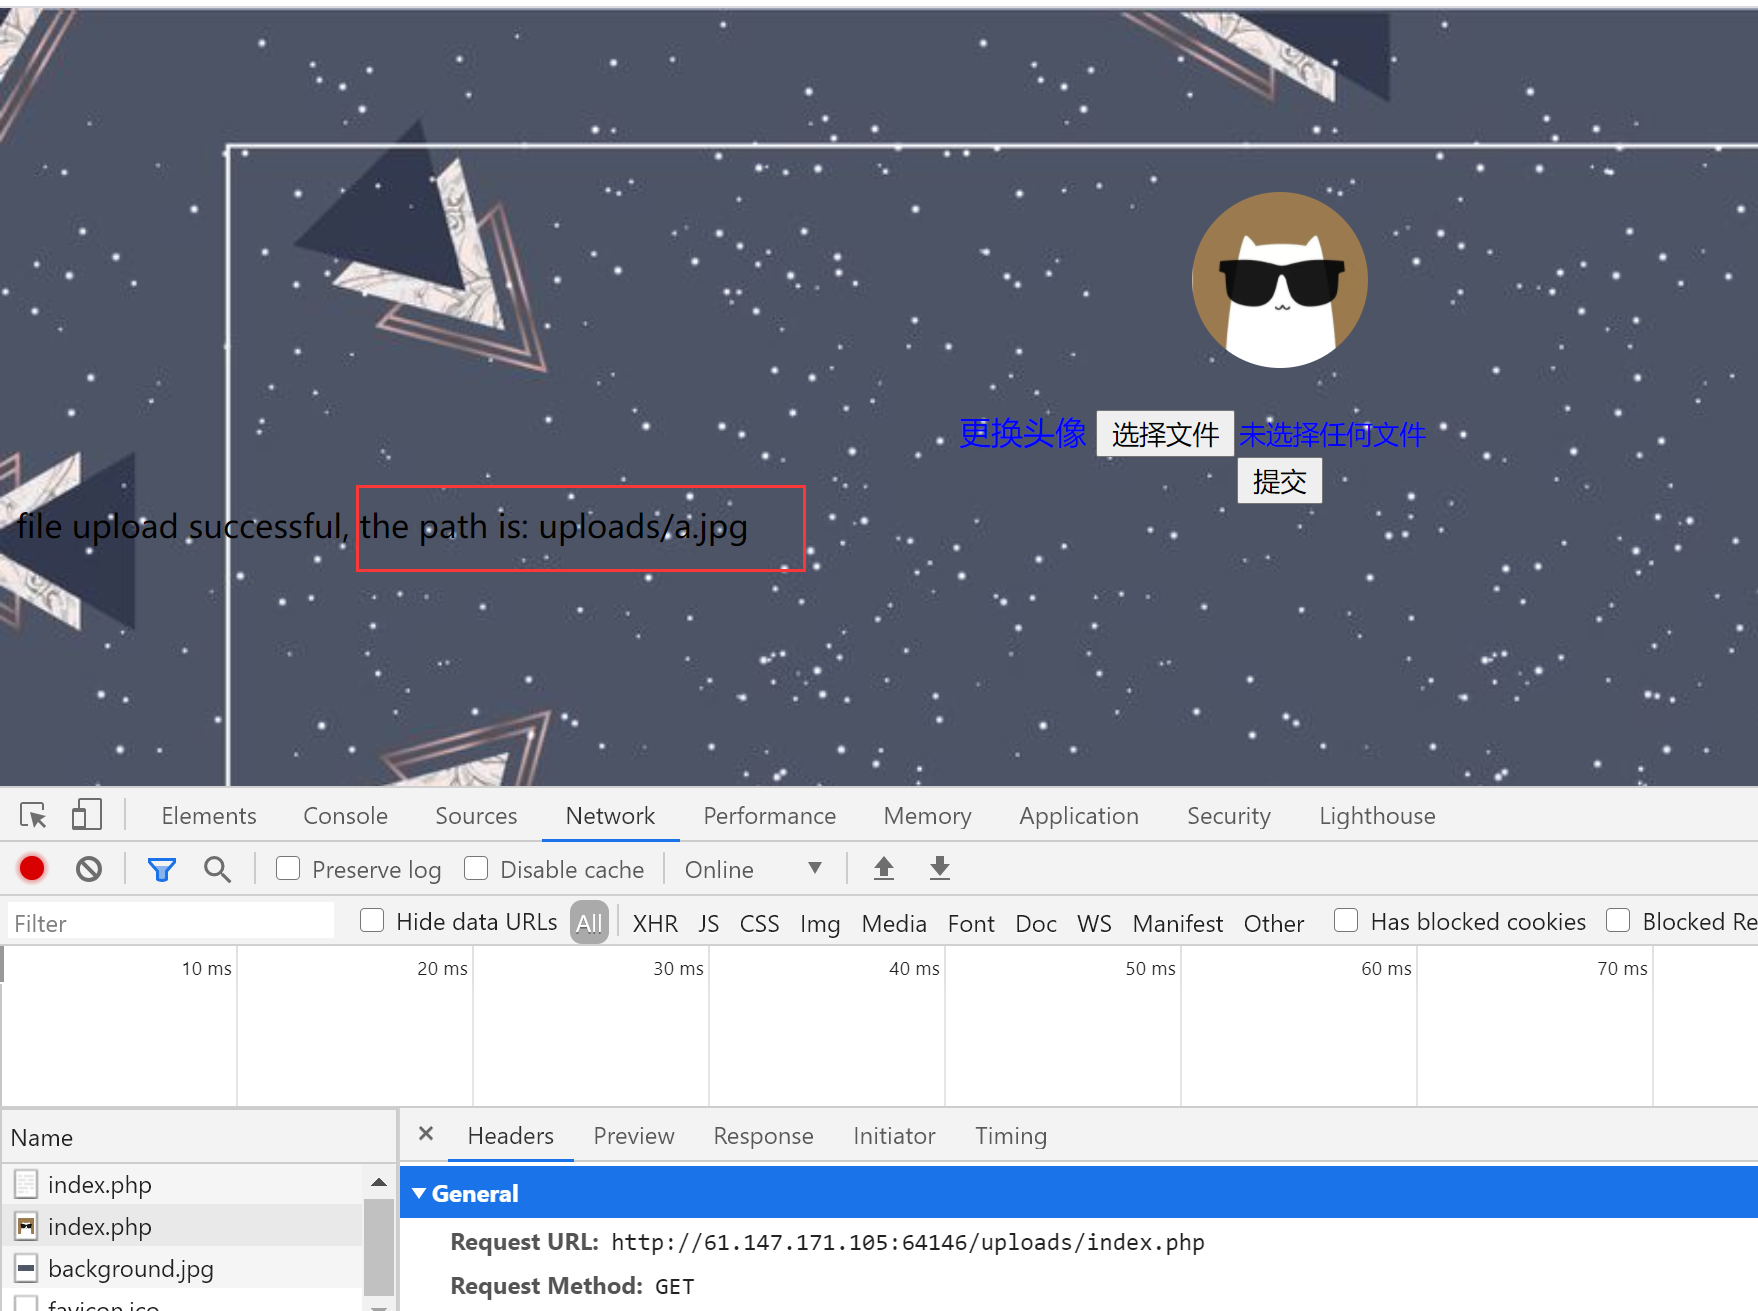
Task: Enable the Preserve log checkbox
Action: pos(288,869)
